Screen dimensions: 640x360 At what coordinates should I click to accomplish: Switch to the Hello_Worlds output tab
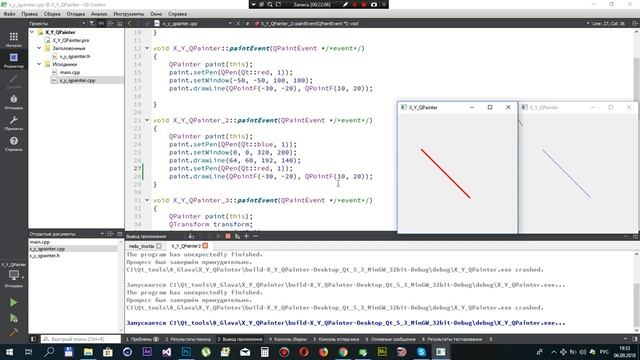point(145,246)
